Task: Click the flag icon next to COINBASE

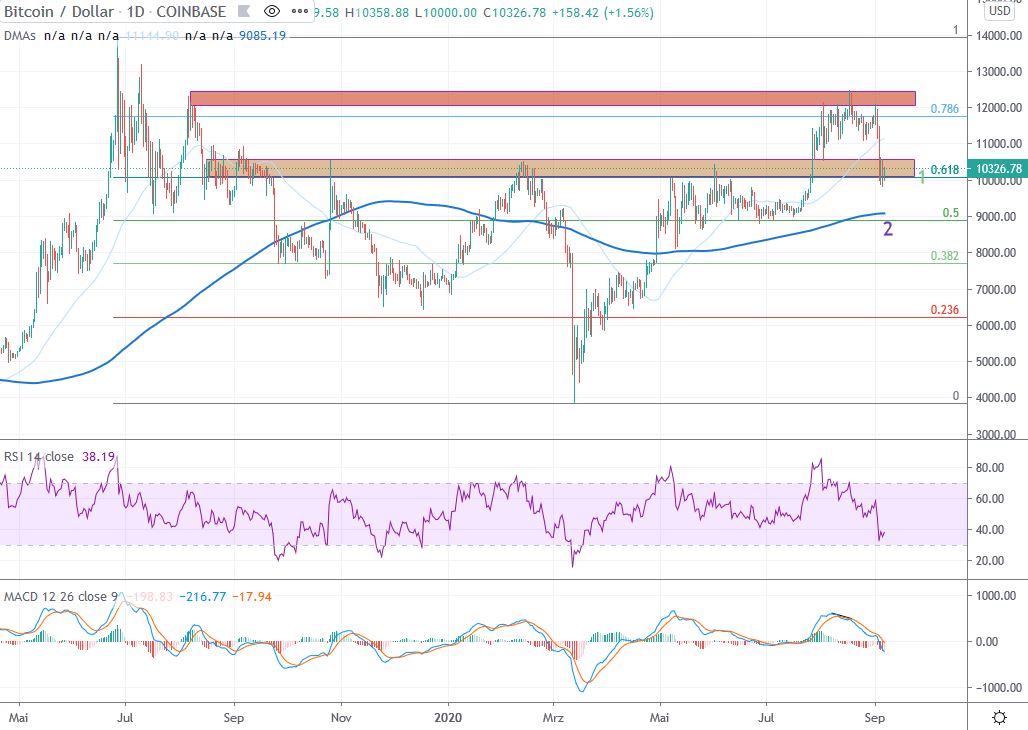Action: [x=242, y=12]
